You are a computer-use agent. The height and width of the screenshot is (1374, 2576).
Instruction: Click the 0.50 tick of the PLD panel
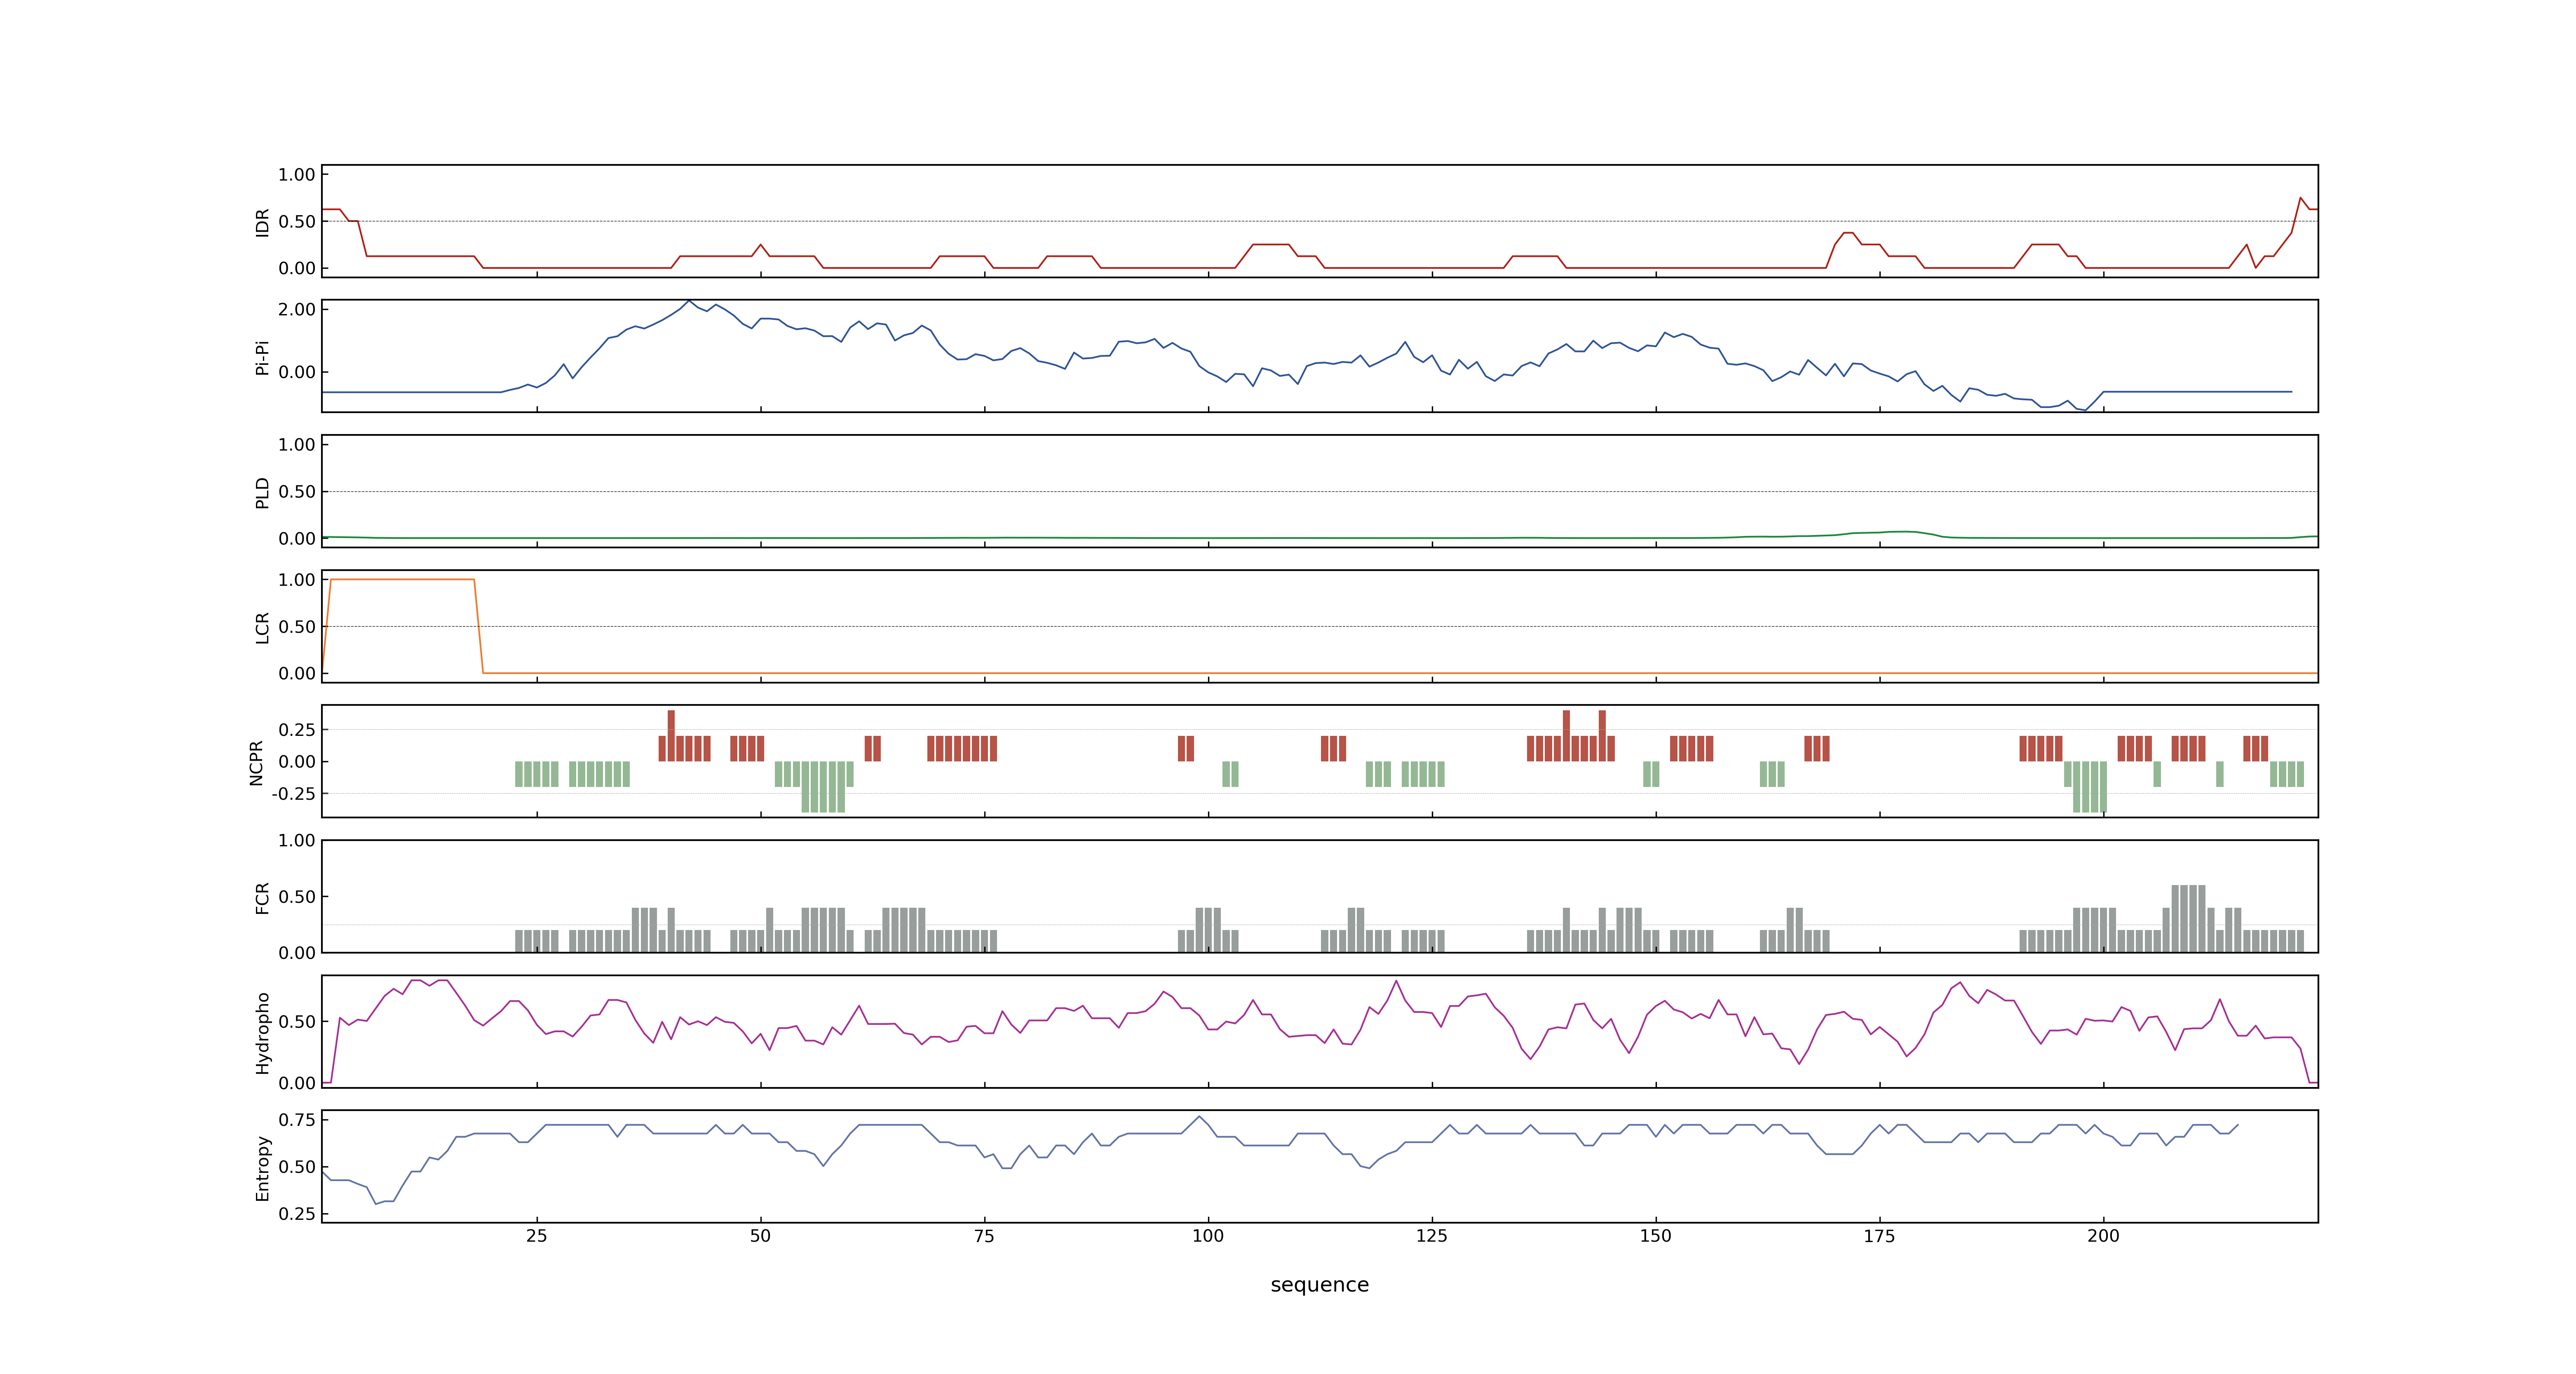(297, 491)
